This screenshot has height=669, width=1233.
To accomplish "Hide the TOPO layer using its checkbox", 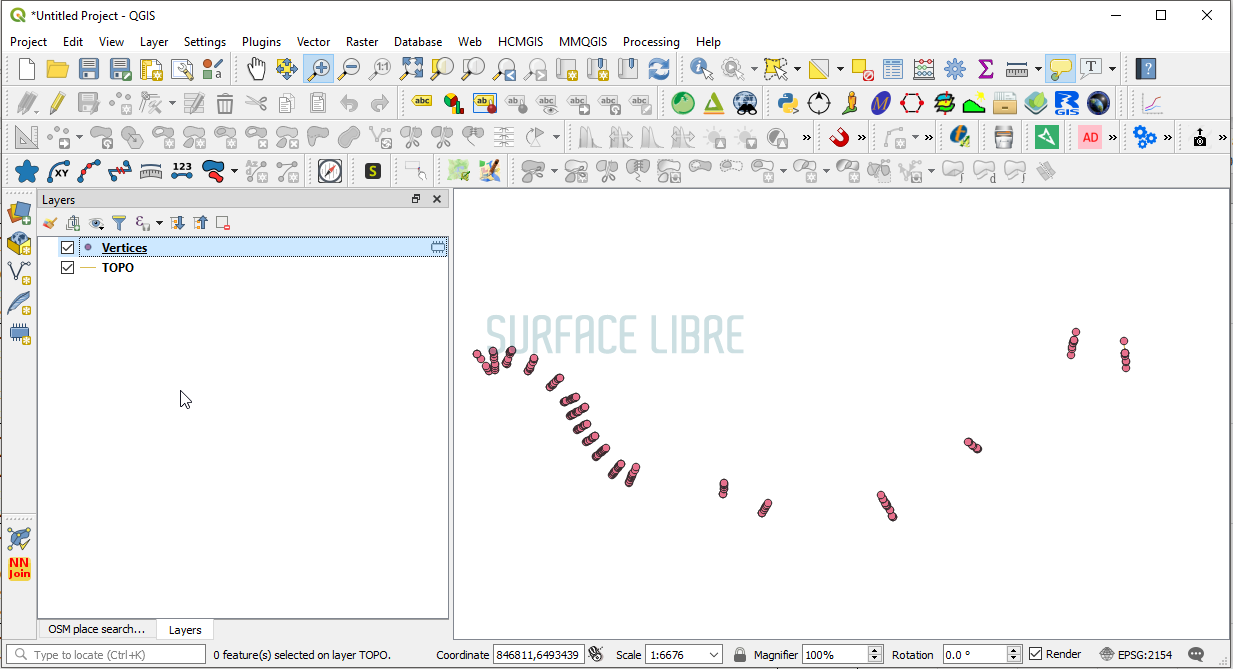I will [x=68, y=268].
